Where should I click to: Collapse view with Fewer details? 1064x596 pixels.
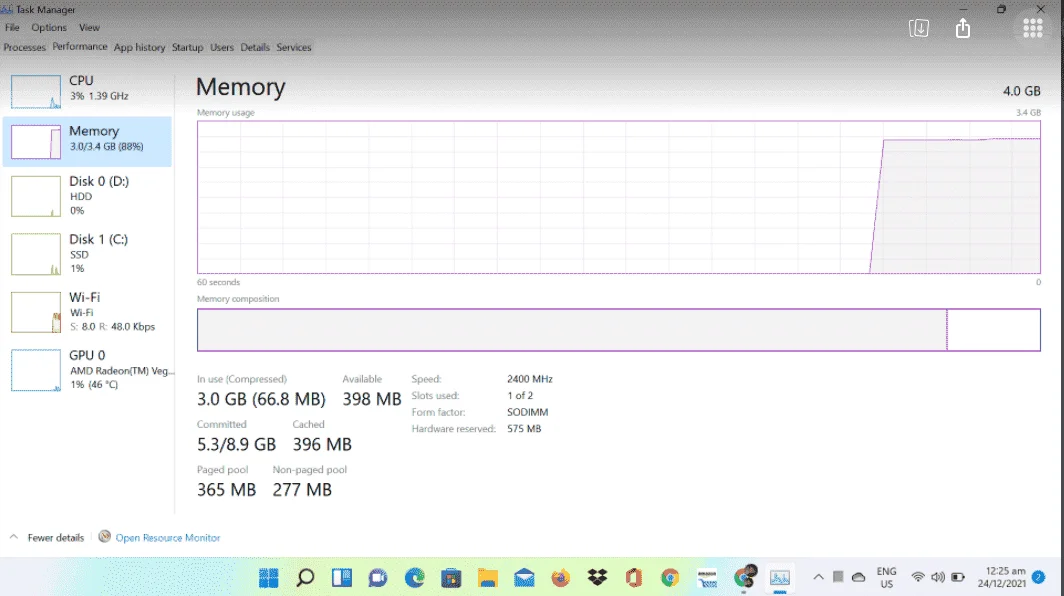(46, 538)
